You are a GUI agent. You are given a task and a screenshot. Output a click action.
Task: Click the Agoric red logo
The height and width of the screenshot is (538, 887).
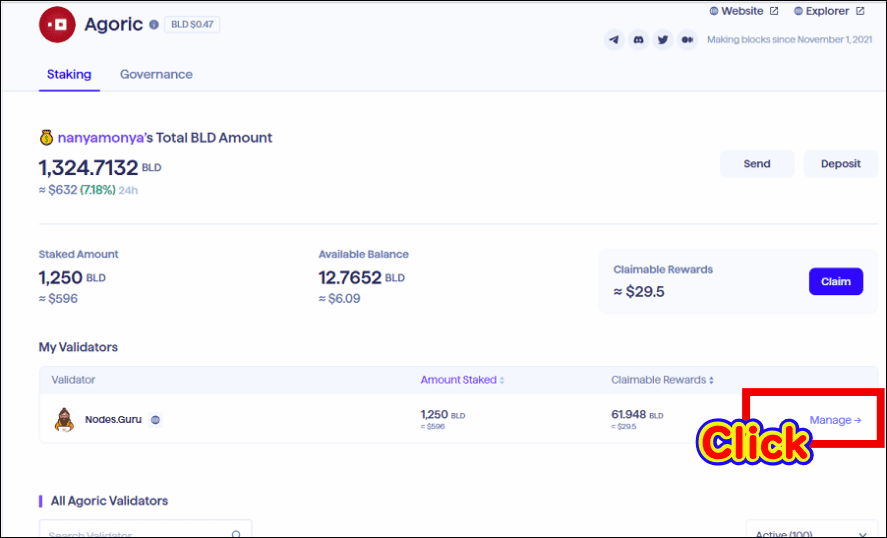point(57,24)
